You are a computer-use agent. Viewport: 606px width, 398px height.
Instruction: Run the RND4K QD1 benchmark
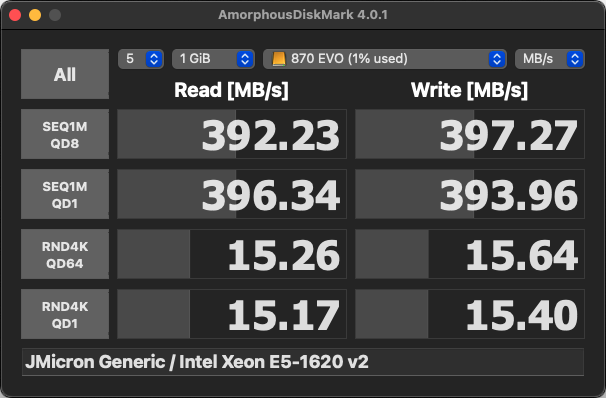(65, 314)
